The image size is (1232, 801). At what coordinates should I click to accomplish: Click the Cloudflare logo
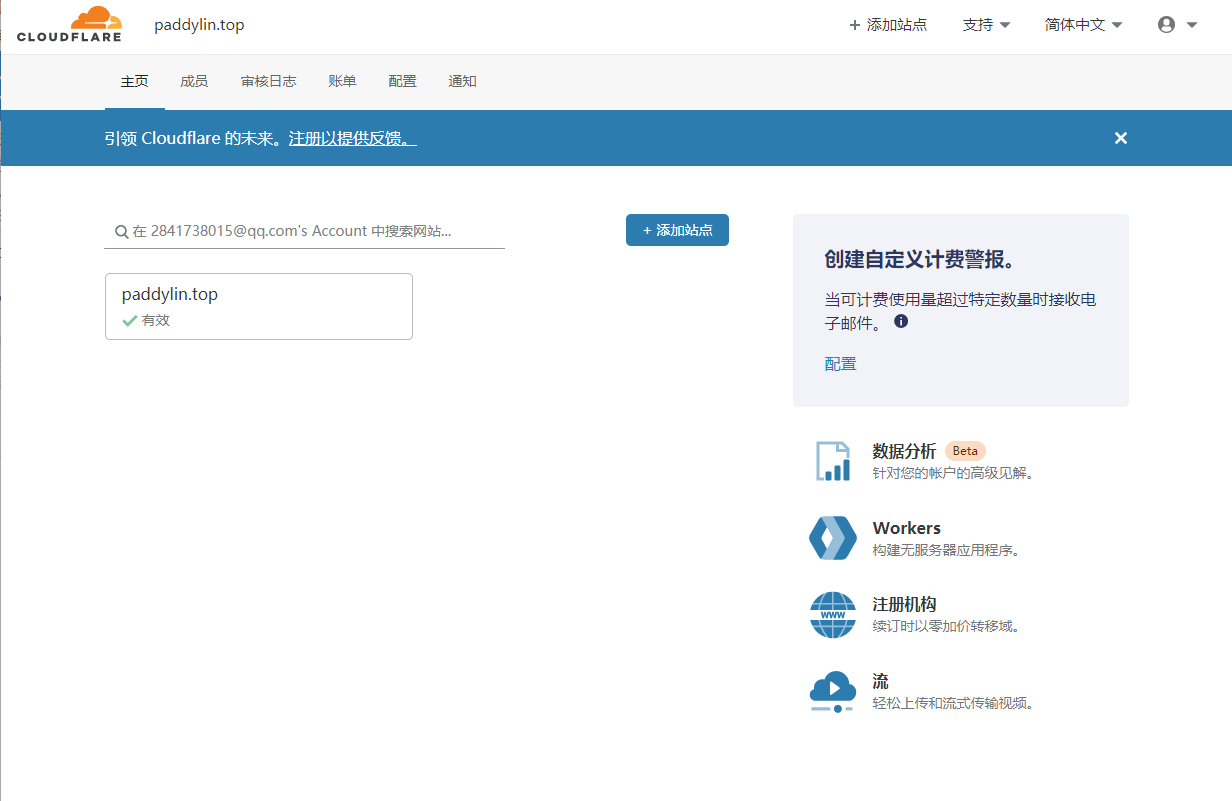pyautogui.click(x=69, y=24)
